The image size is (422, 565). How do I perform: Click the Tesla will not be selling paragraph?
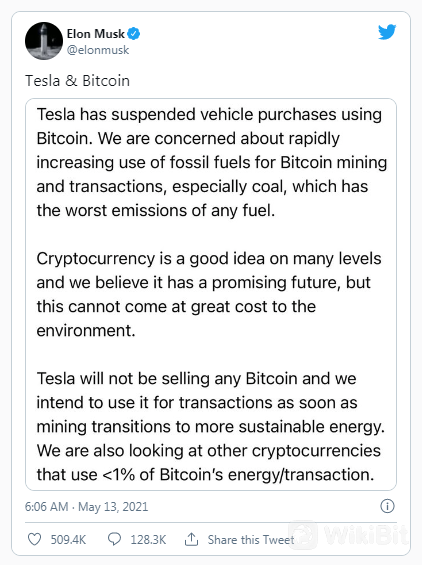[211, 426]
